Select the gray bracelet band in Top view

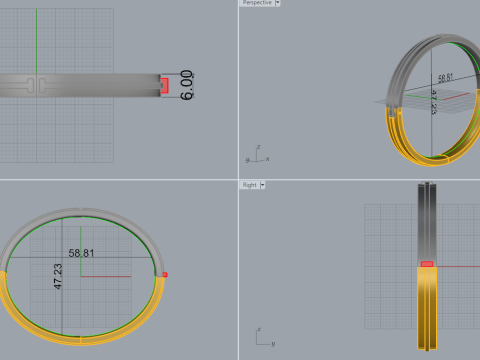coord(100,86)
